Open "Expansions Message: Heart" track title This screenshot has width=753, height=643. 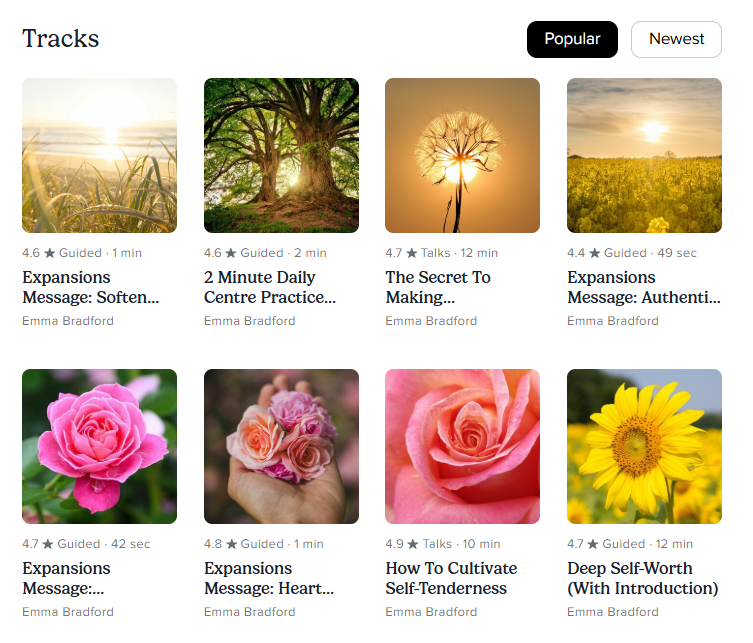(x=268, y=578)
